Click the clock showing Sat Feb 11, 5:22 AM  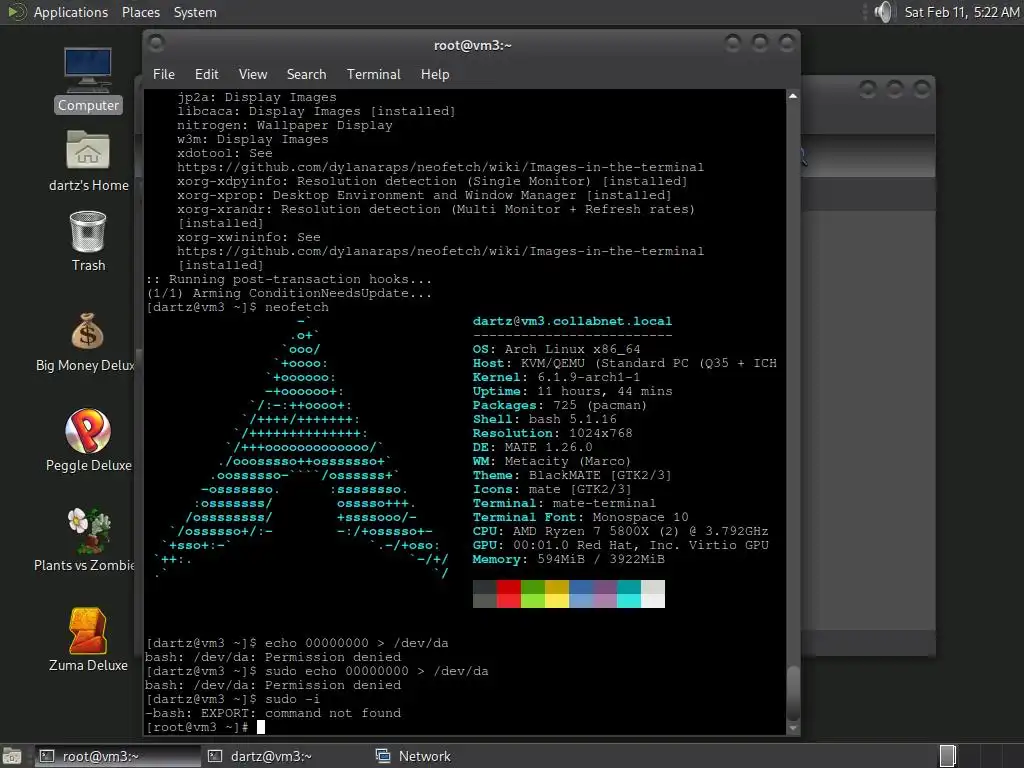click(x=961, y=12)
